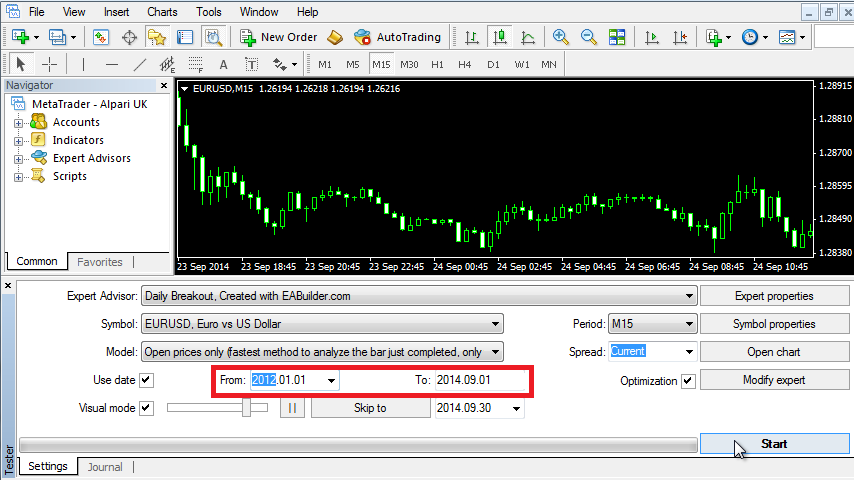Select the cursor arrow tool
This screenshot has width=854, height=480.
pyautogui.click(x=21, y=64)
